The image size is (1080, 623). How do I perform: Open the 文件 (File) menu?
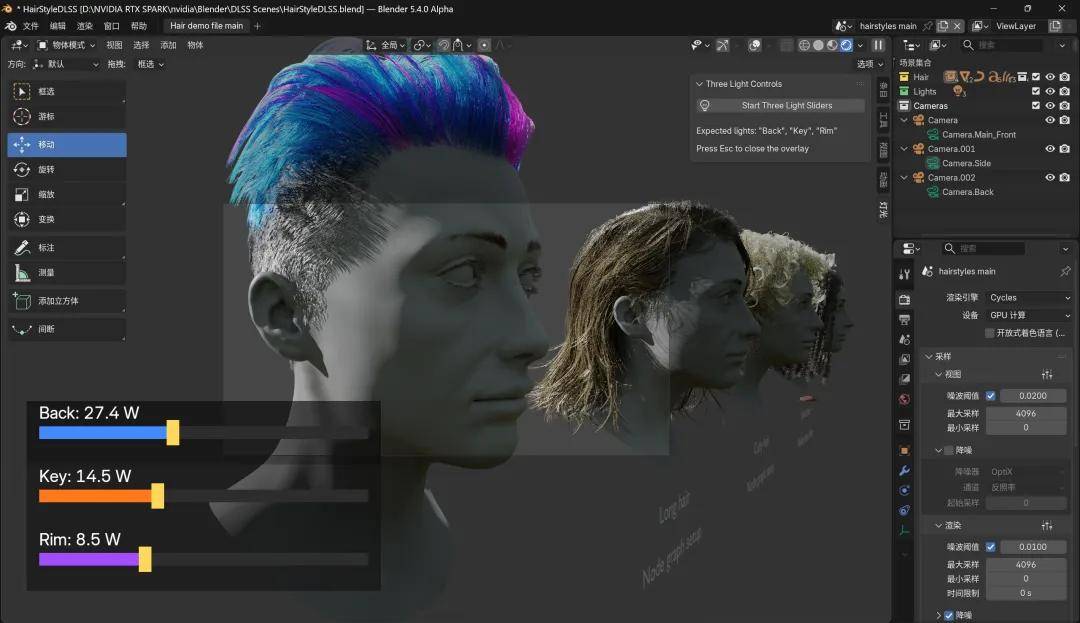(x=31, y=26)
